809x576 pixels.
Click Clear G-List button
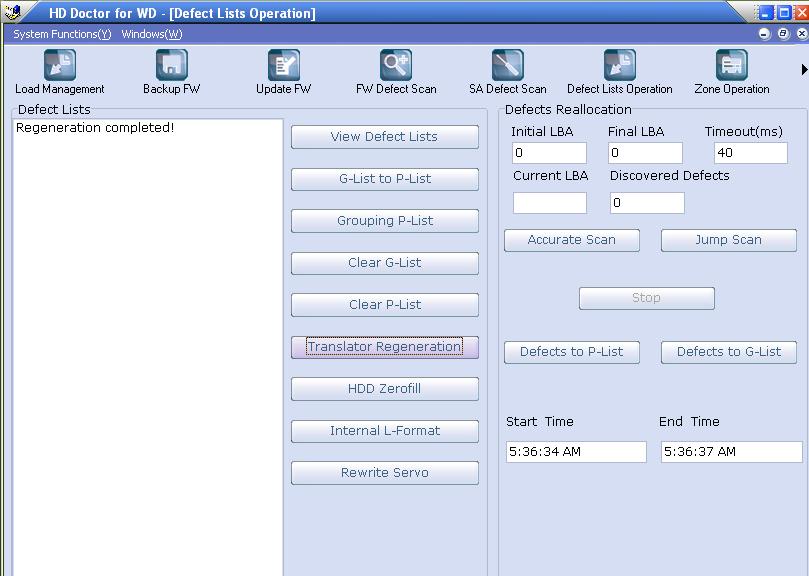384,263
